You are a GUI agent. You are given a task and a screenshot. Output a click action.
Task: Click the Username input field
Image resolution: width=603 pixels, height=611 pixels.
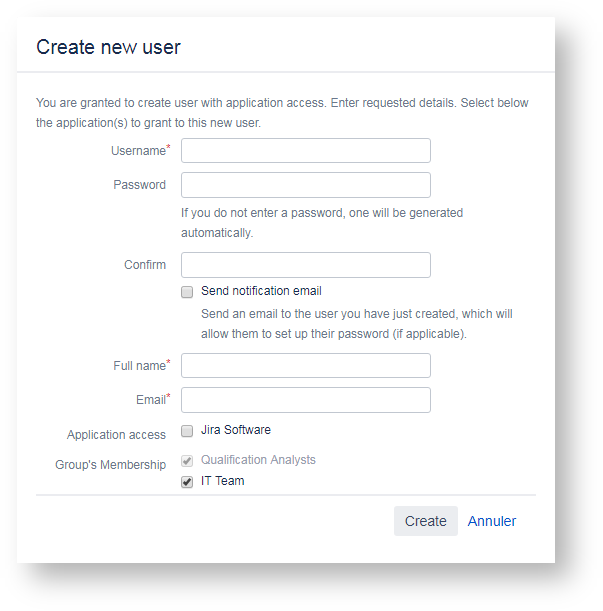coord(305,151)
